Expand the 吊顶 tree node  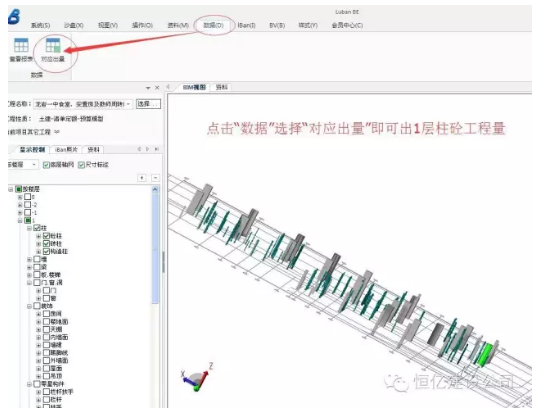pos(39,376)
